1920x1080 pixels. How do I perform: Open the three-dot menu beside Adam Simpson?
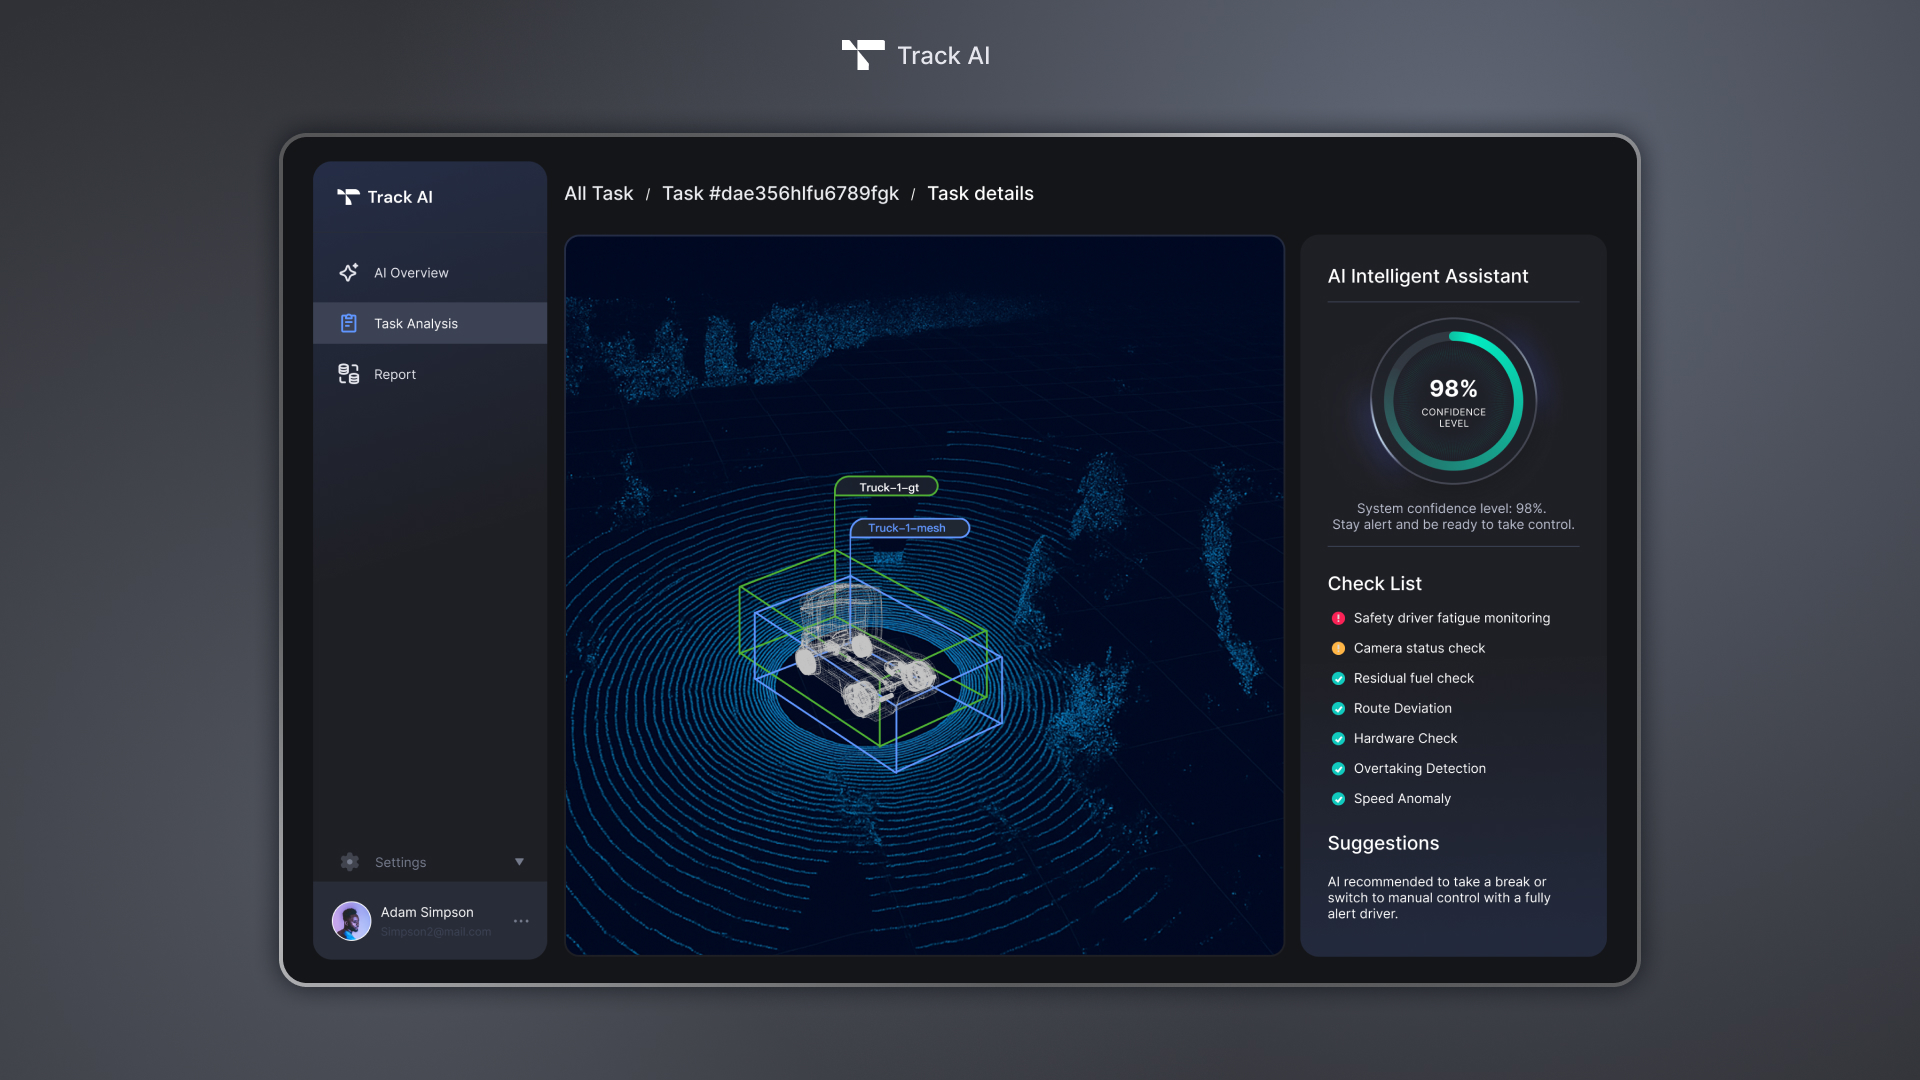pos(521,921)
